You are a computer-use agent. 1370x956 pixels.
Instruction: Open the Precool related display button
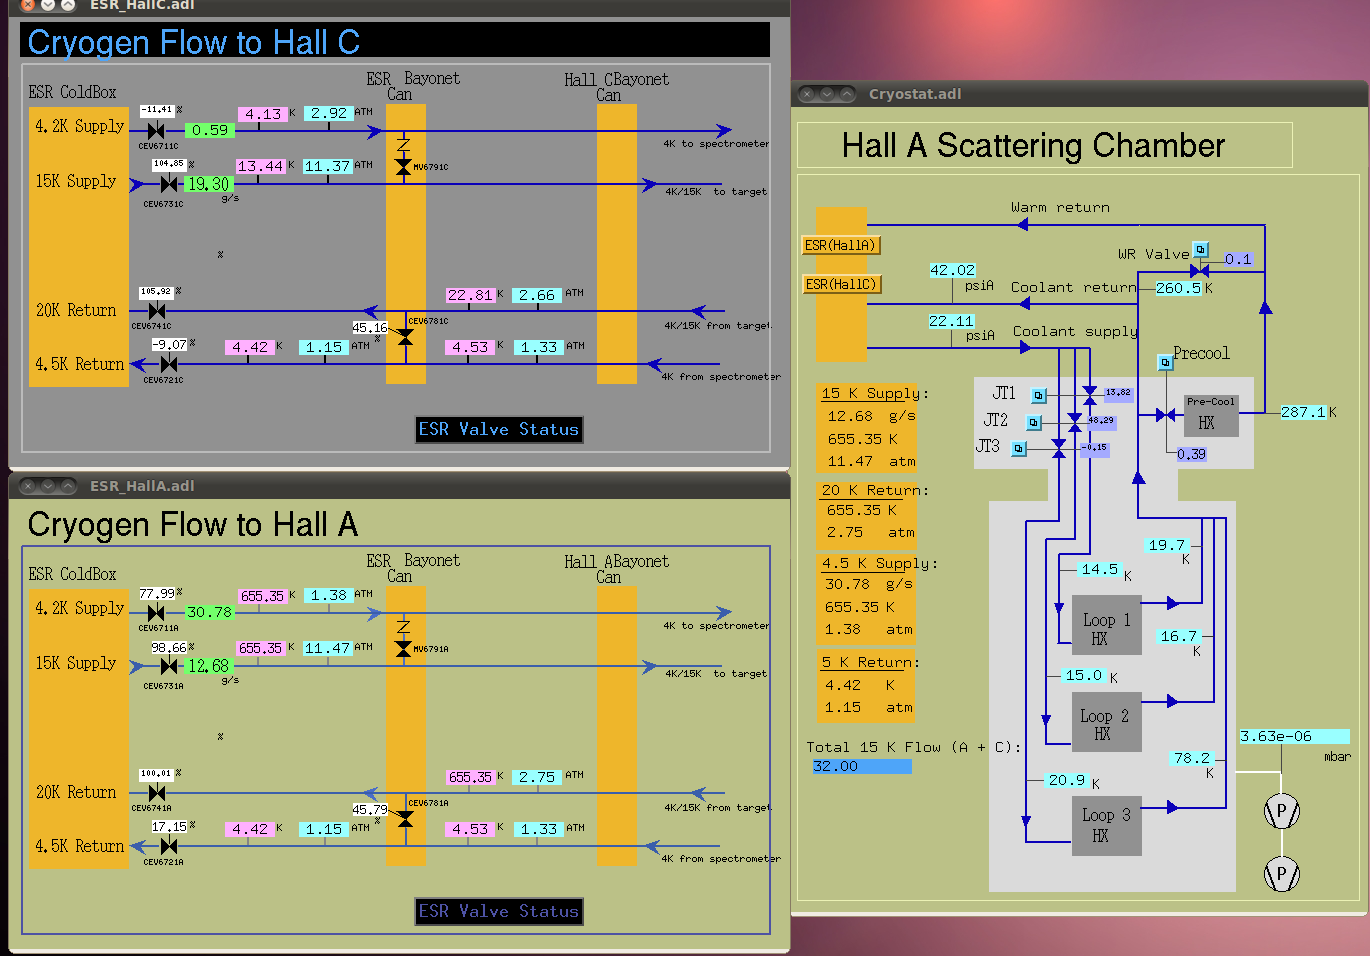pyautogui.click(x=1165, y=362)
